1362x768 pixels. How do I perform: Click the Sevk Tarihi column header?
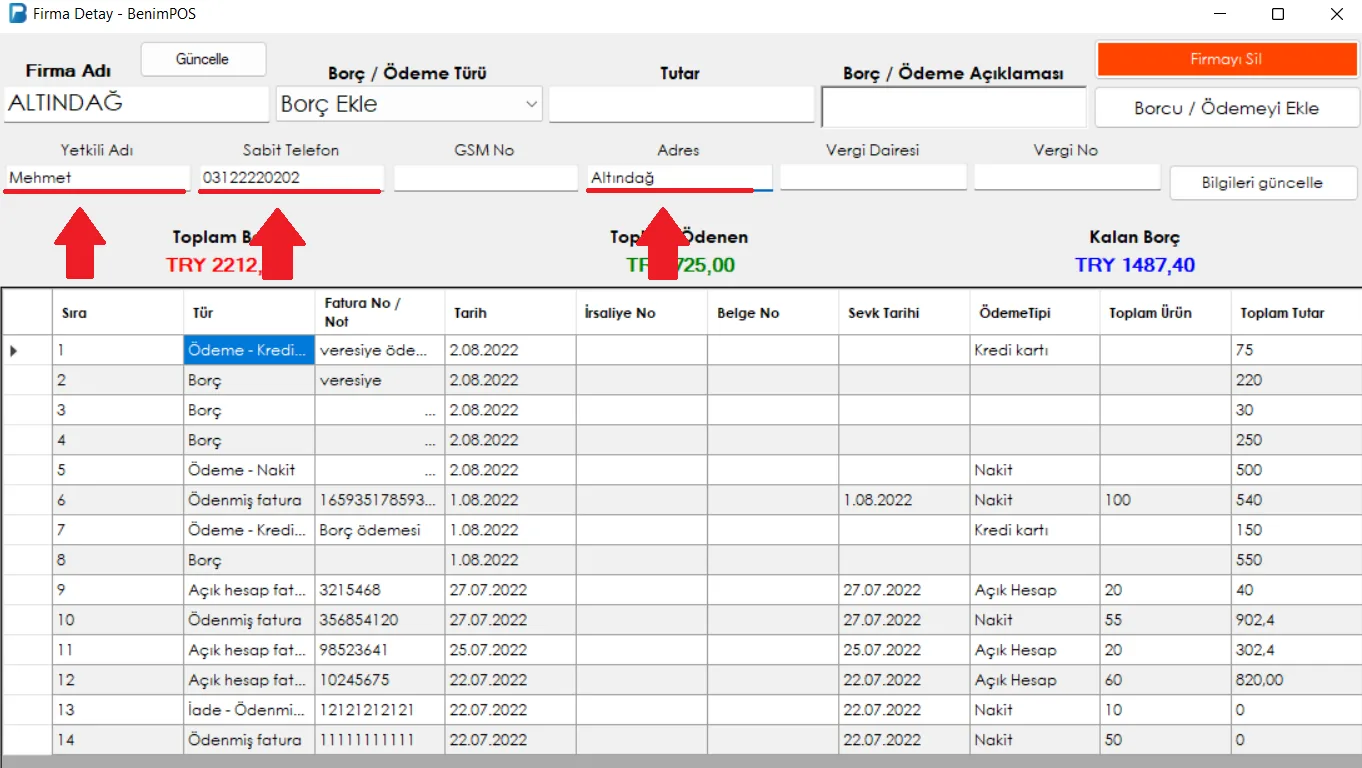pos(904,313)
